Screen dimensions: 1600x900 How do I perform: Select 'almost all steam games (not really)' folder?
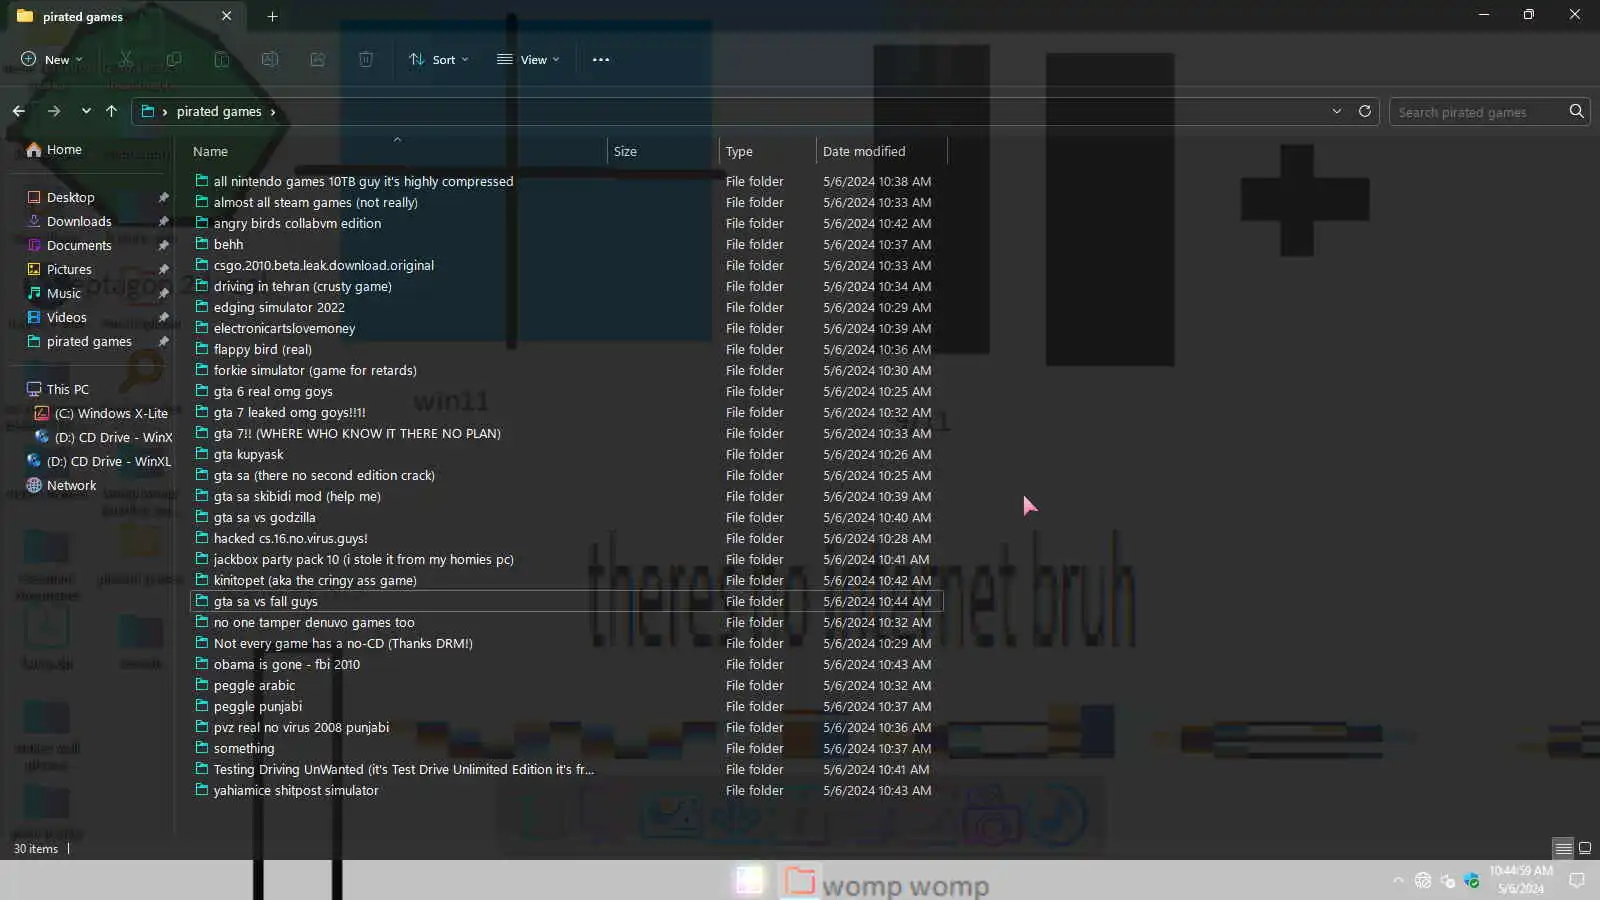[x=566, y=202]
